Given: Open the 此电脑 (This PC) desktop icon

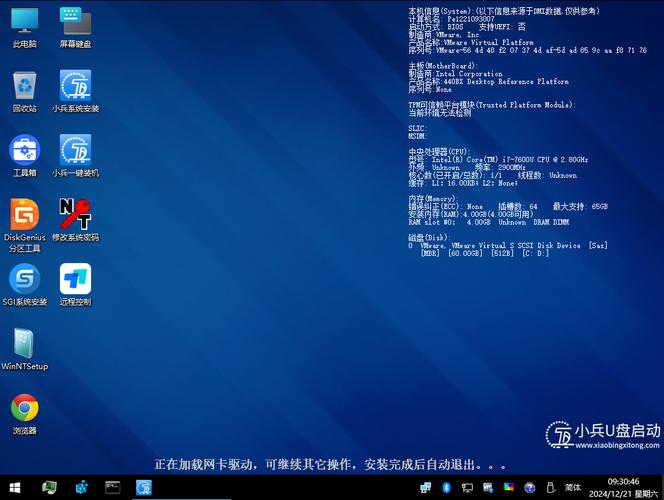Looking at the screenshot, I should click(x=25, y=24).
